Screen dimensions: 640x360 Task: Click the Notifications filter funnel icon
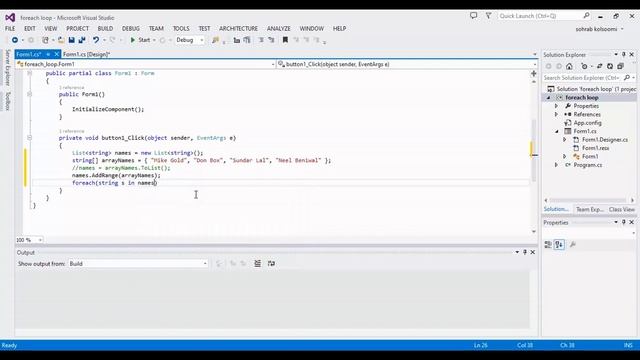tap(488, 16)
